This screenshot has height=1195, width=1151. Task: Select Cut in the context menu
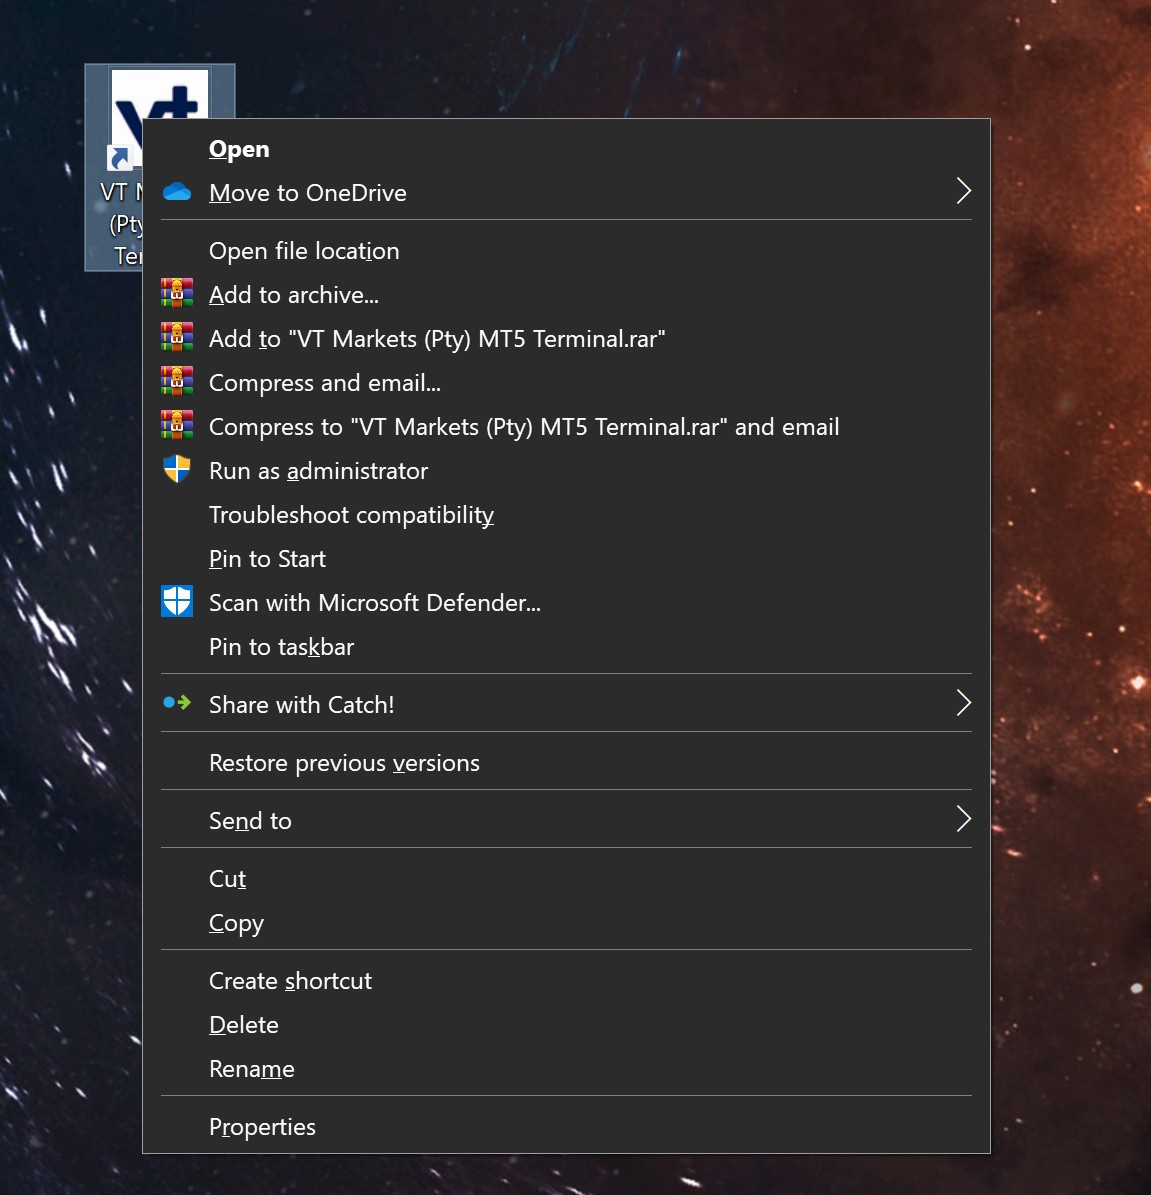[x=566, y=879]
